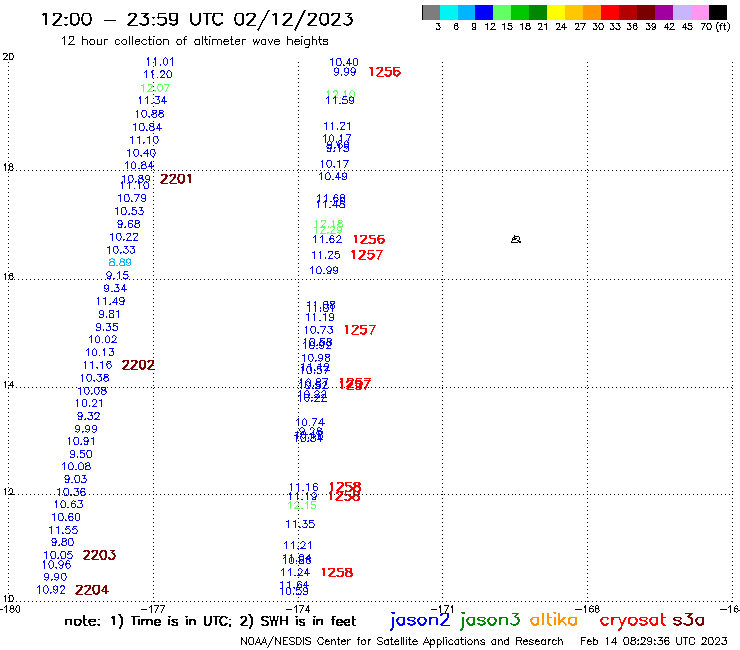
Task: Select the wave height value 11.62
Action: click(x=327, y=239)
